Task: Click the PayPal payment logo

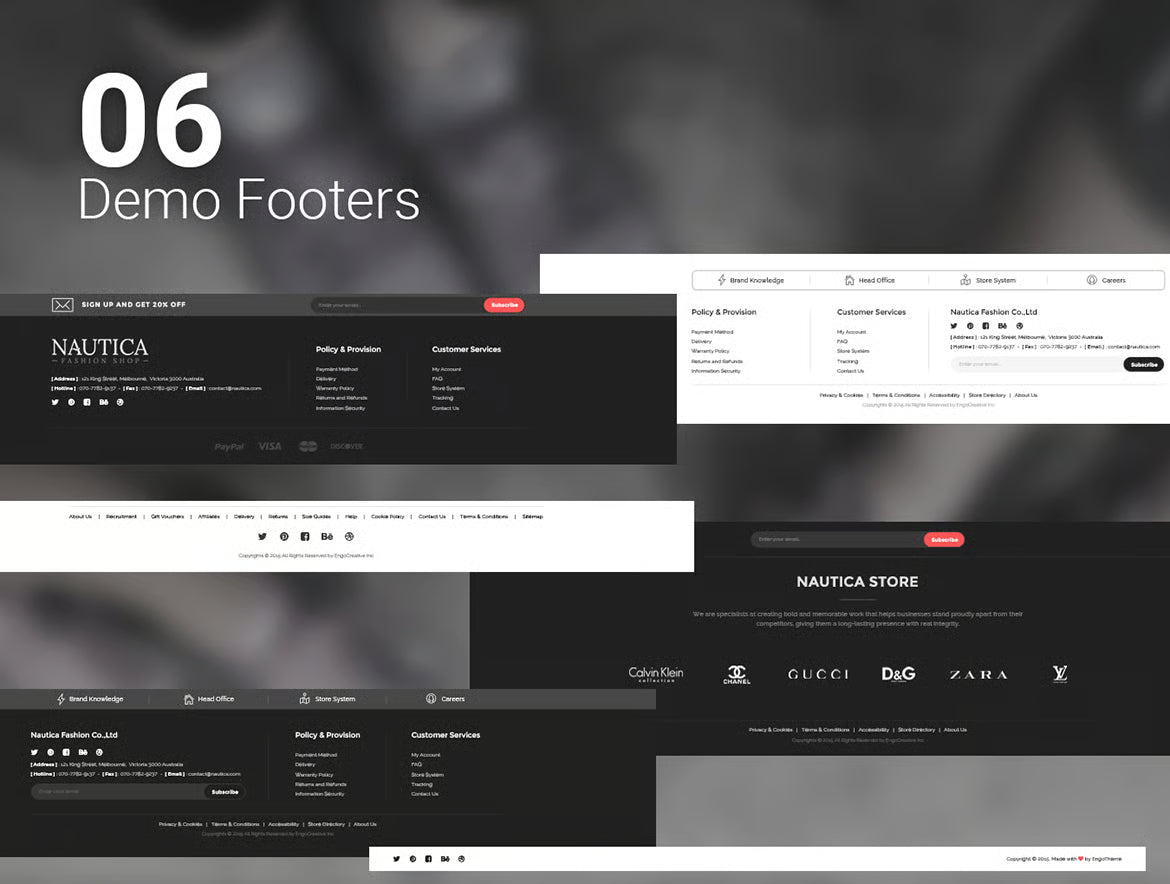Action: pyautogui.click(x=229, y=446)
